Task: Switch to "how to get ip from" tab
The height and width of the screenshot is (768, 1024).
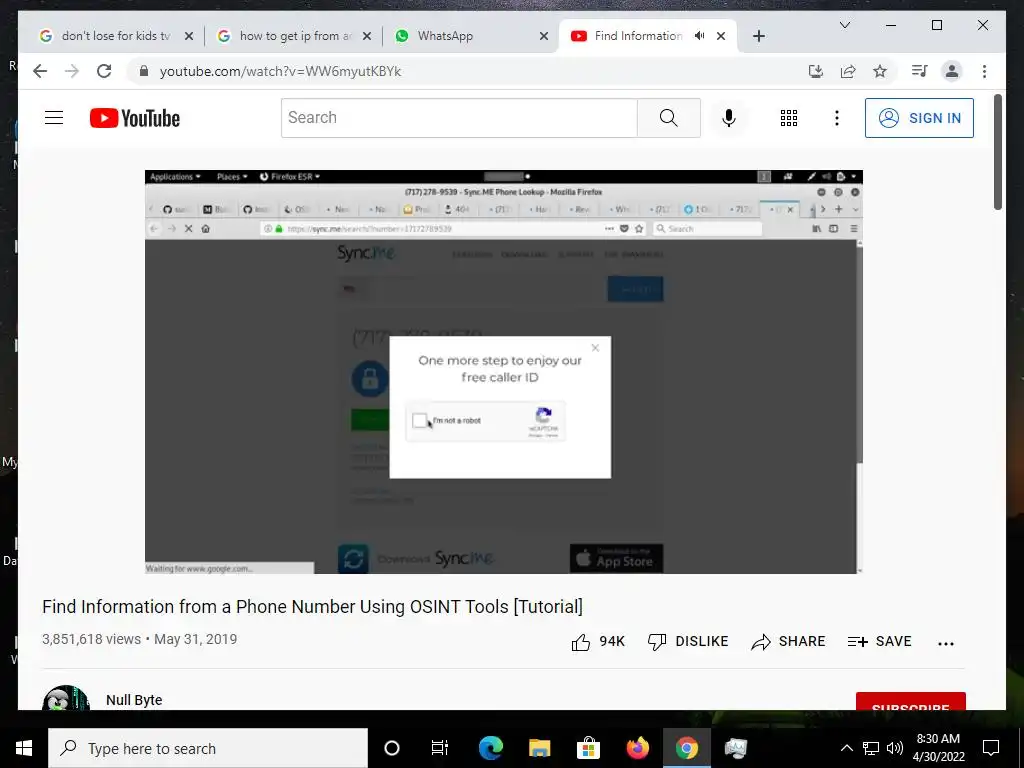Action: (x=296, y=36)
